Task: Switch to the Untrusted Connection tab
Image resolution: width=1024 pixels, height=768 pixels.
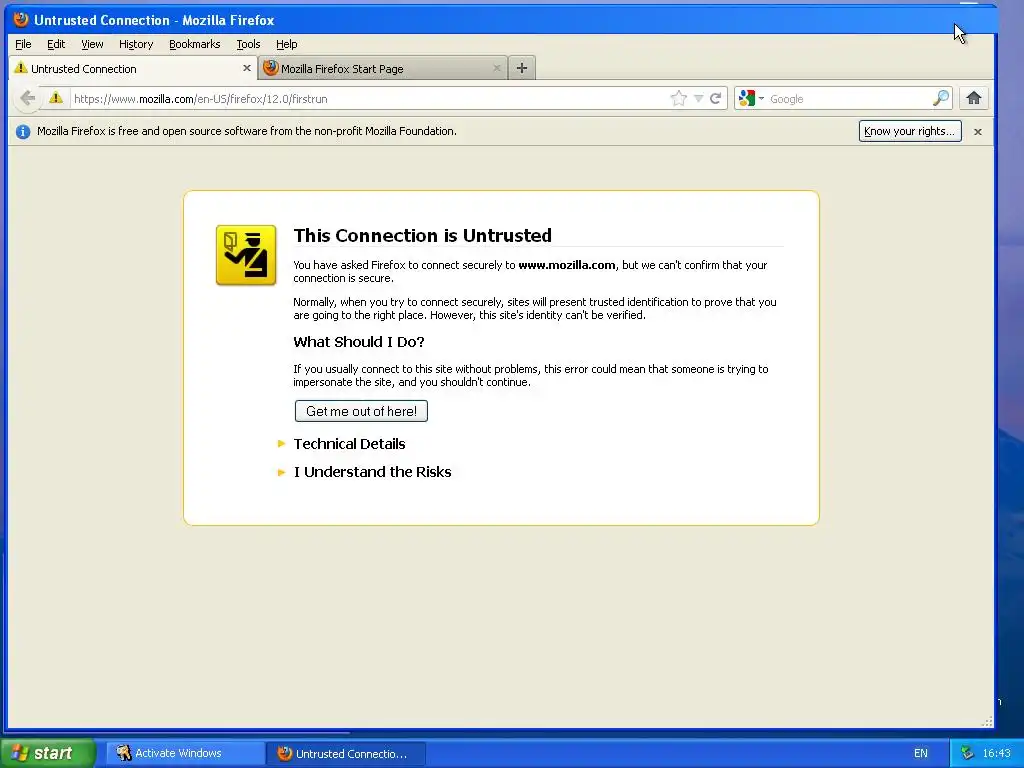Action: tap(133, 68)
